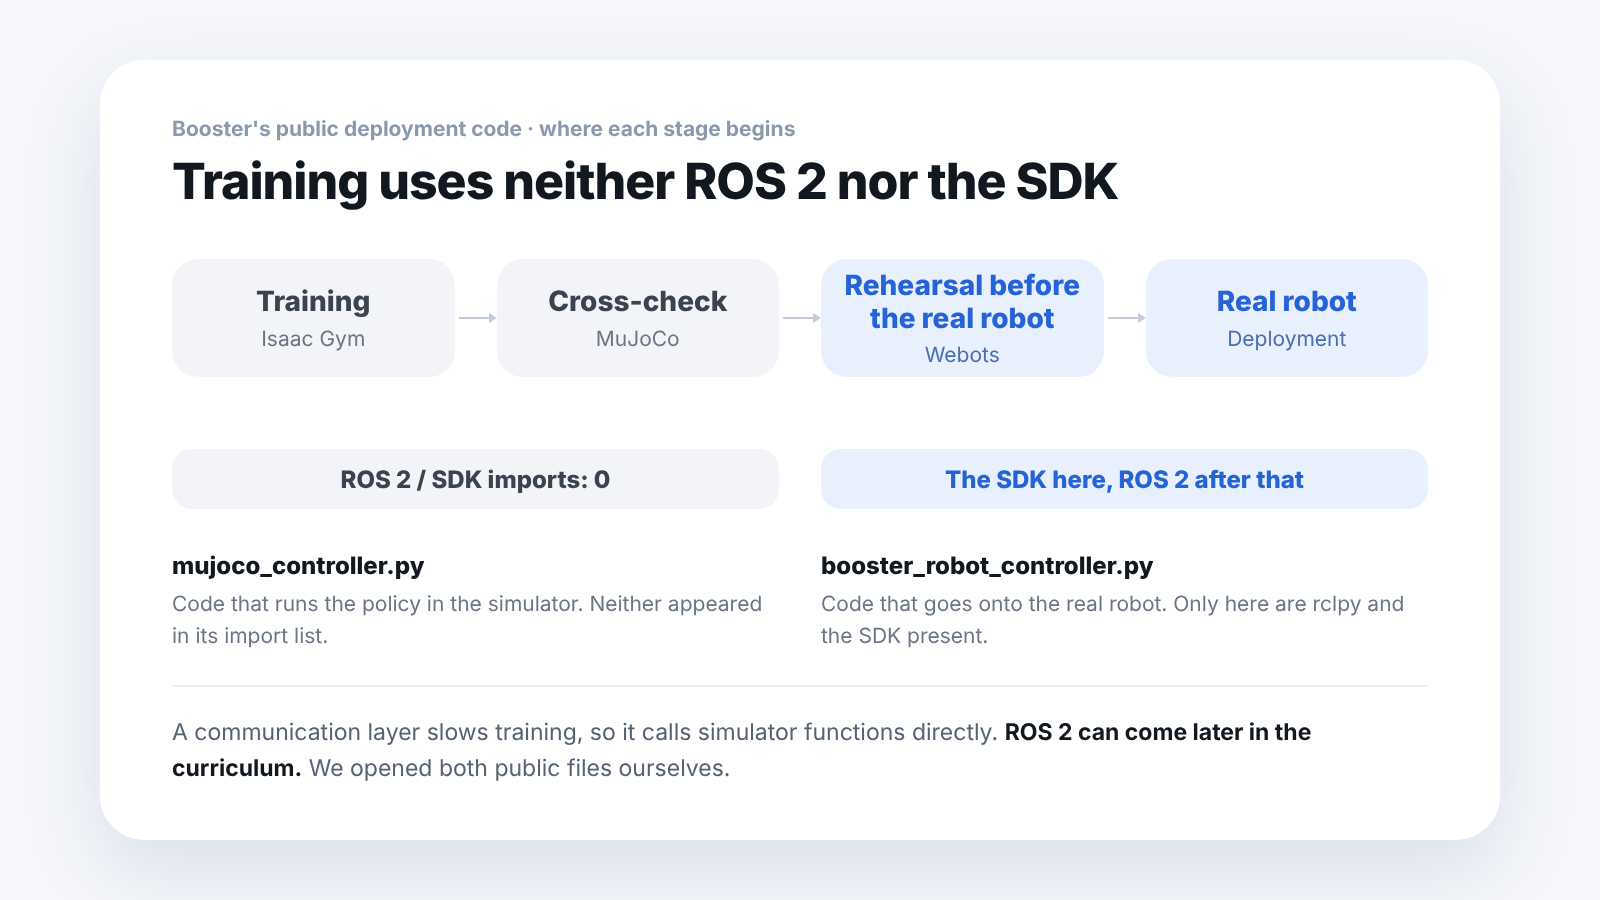Screen dimensions: 1600x900
Task: Click the 'Webots' label
Action: 962,355
